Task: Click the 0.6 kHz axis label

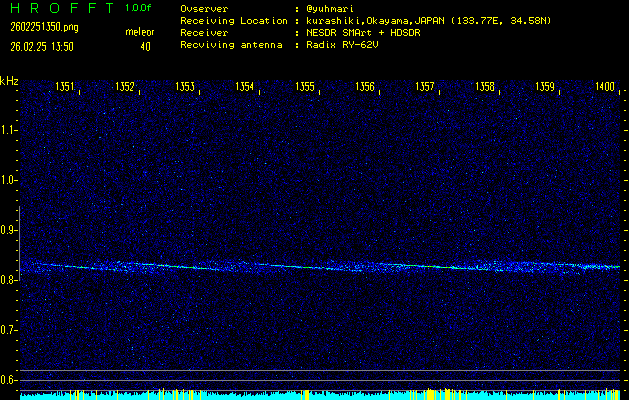Action: [x=9, y=379]
